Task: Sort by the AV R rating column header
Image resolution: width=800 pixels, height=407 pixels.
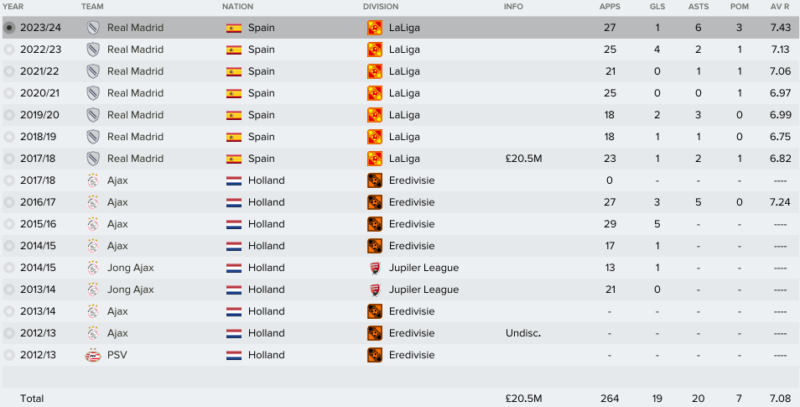Action: pyautogui.click(x=781, y=7)
